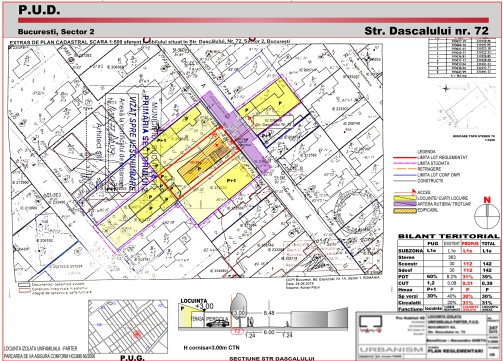Click the red LIMITA LOT REGLEMENTAT line sample

click(x=405, y=157)
